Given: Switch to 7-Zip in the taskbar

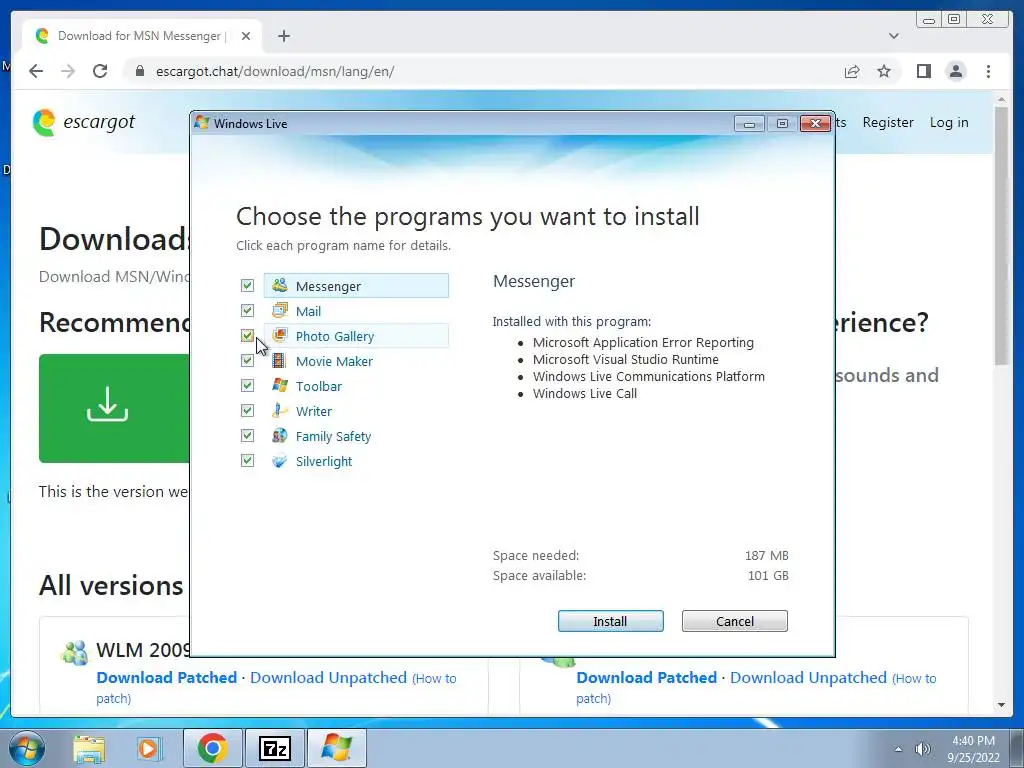Looking at the screenshot, I should [274, 748].
